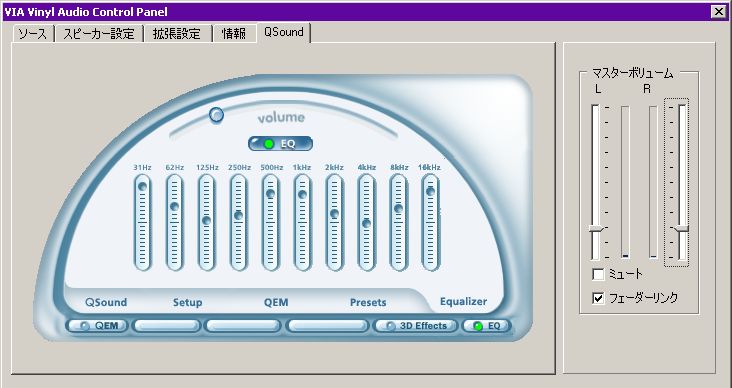Select the Equalizer section

tap(464, 302)
